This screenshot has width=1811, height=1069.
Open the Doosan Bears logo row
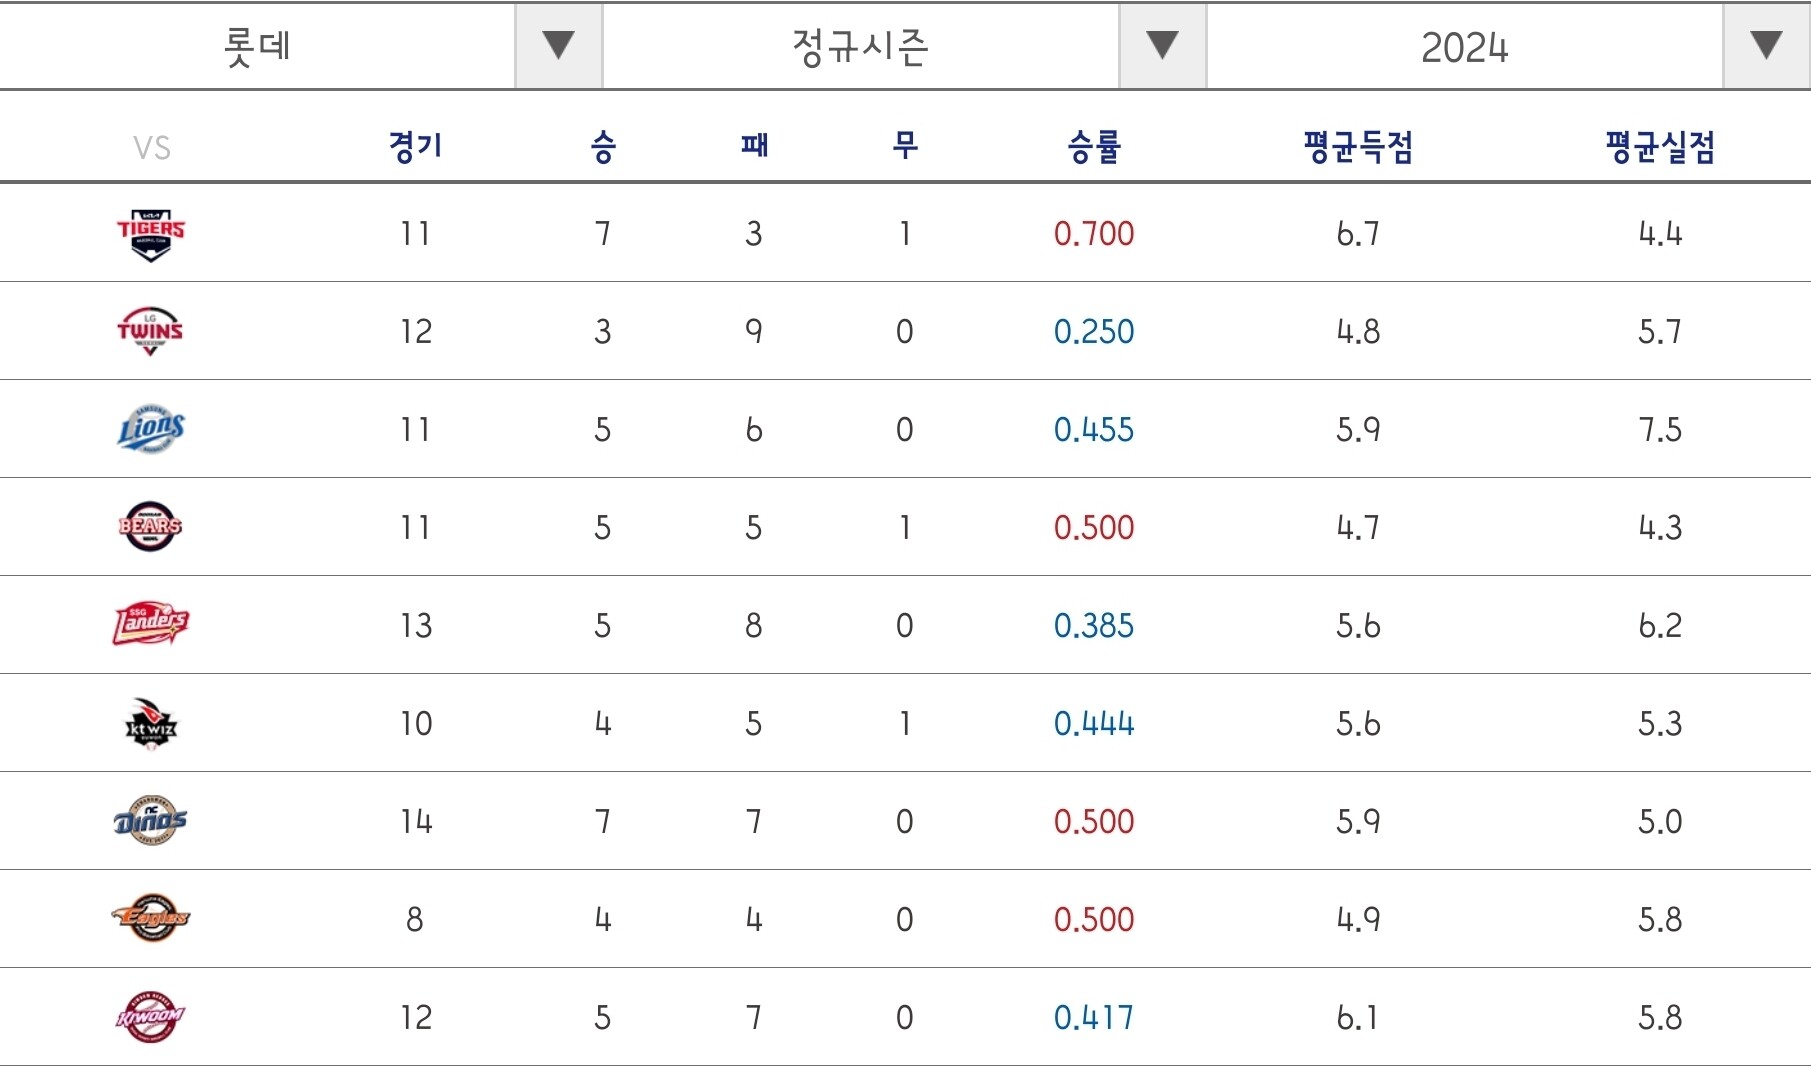tap(151, 526)
